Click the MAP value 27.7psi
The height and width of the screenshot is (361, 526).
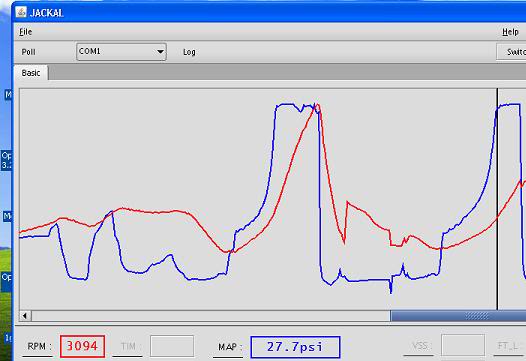tap(295, 347)
